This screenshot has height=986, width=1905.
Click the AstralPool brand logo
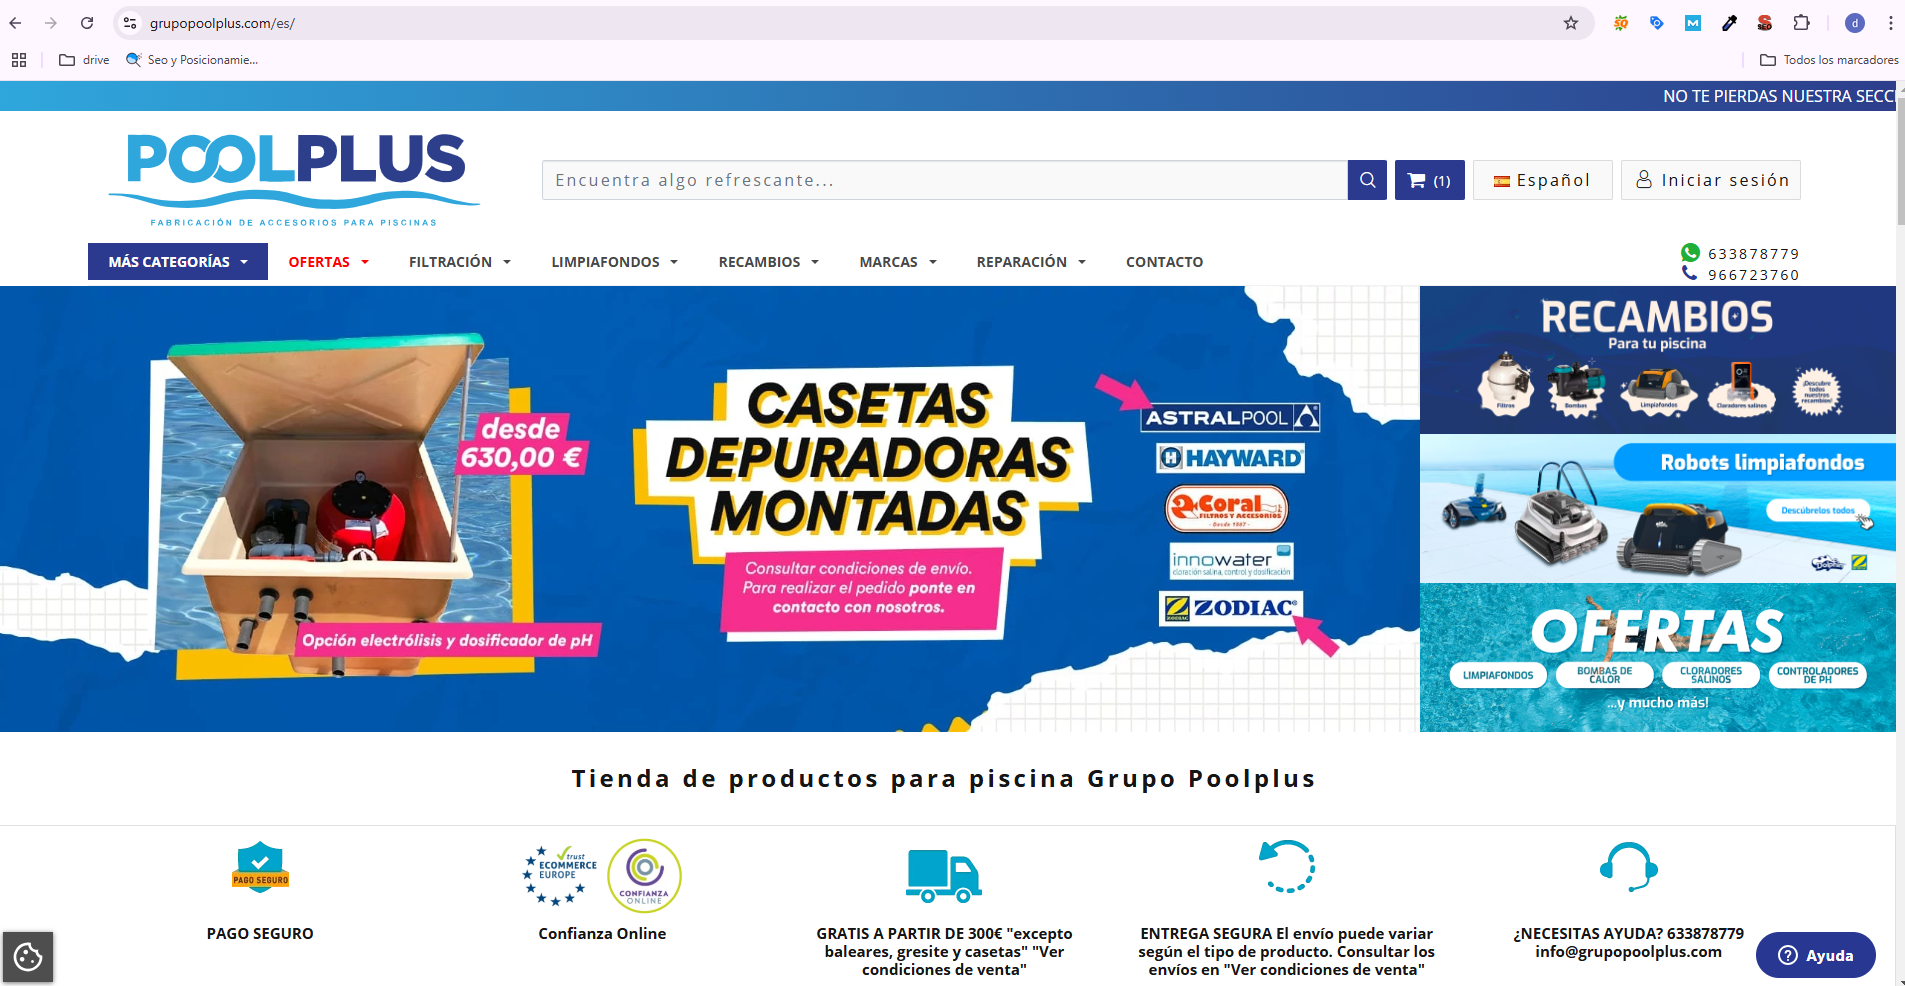(x=1231, y=417)
